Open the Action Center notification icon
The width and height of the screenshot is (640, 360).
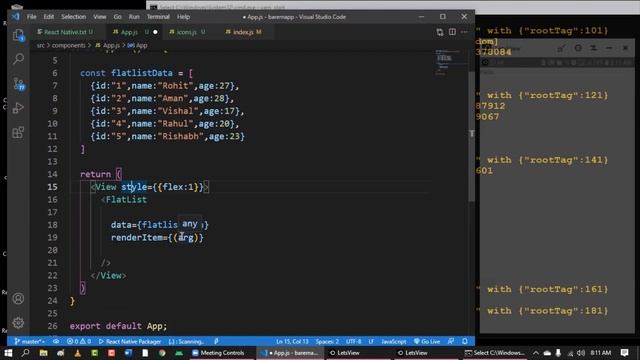tap(624, 353)
